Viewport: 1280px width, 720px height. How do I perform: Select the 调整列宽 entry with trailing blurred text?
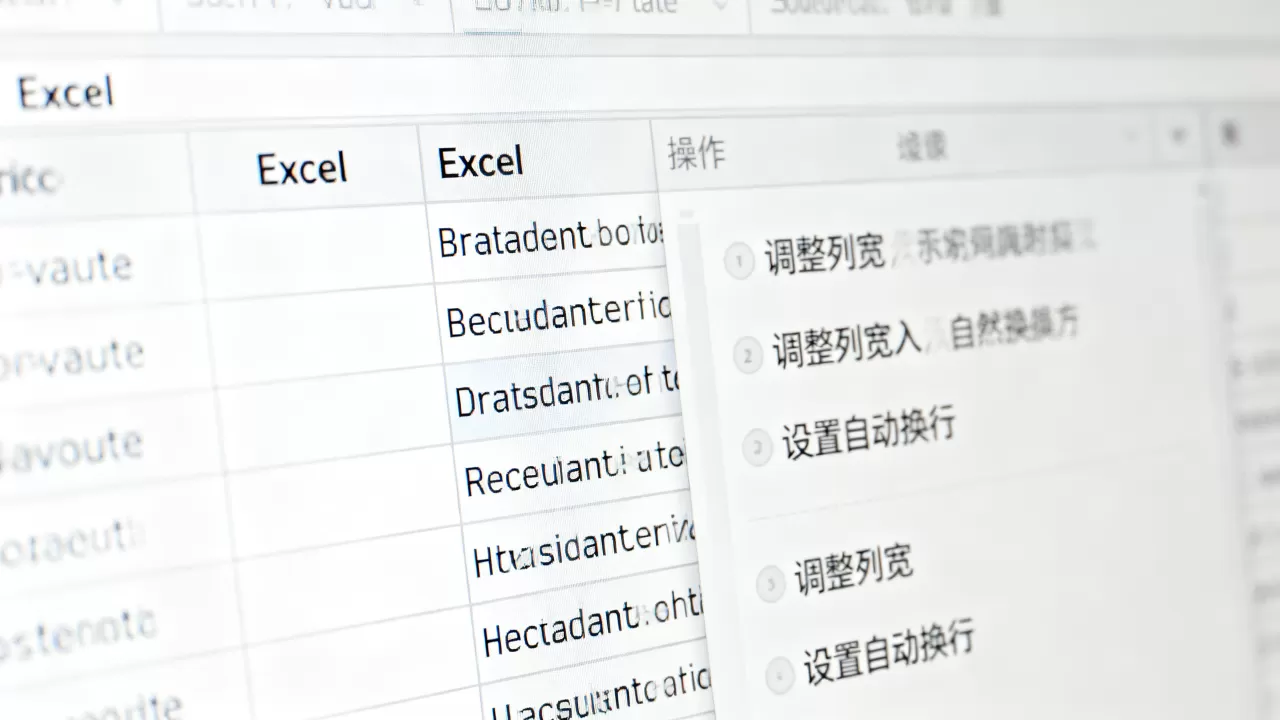pyautogui.click(x=930, y=249)
